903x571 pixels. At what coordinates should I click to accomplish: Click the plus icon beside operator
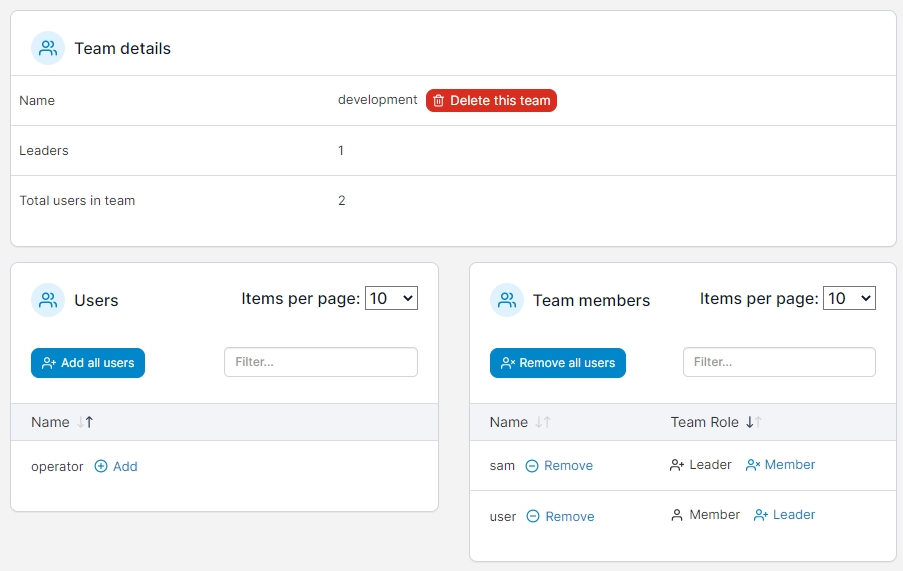(101, 466)
